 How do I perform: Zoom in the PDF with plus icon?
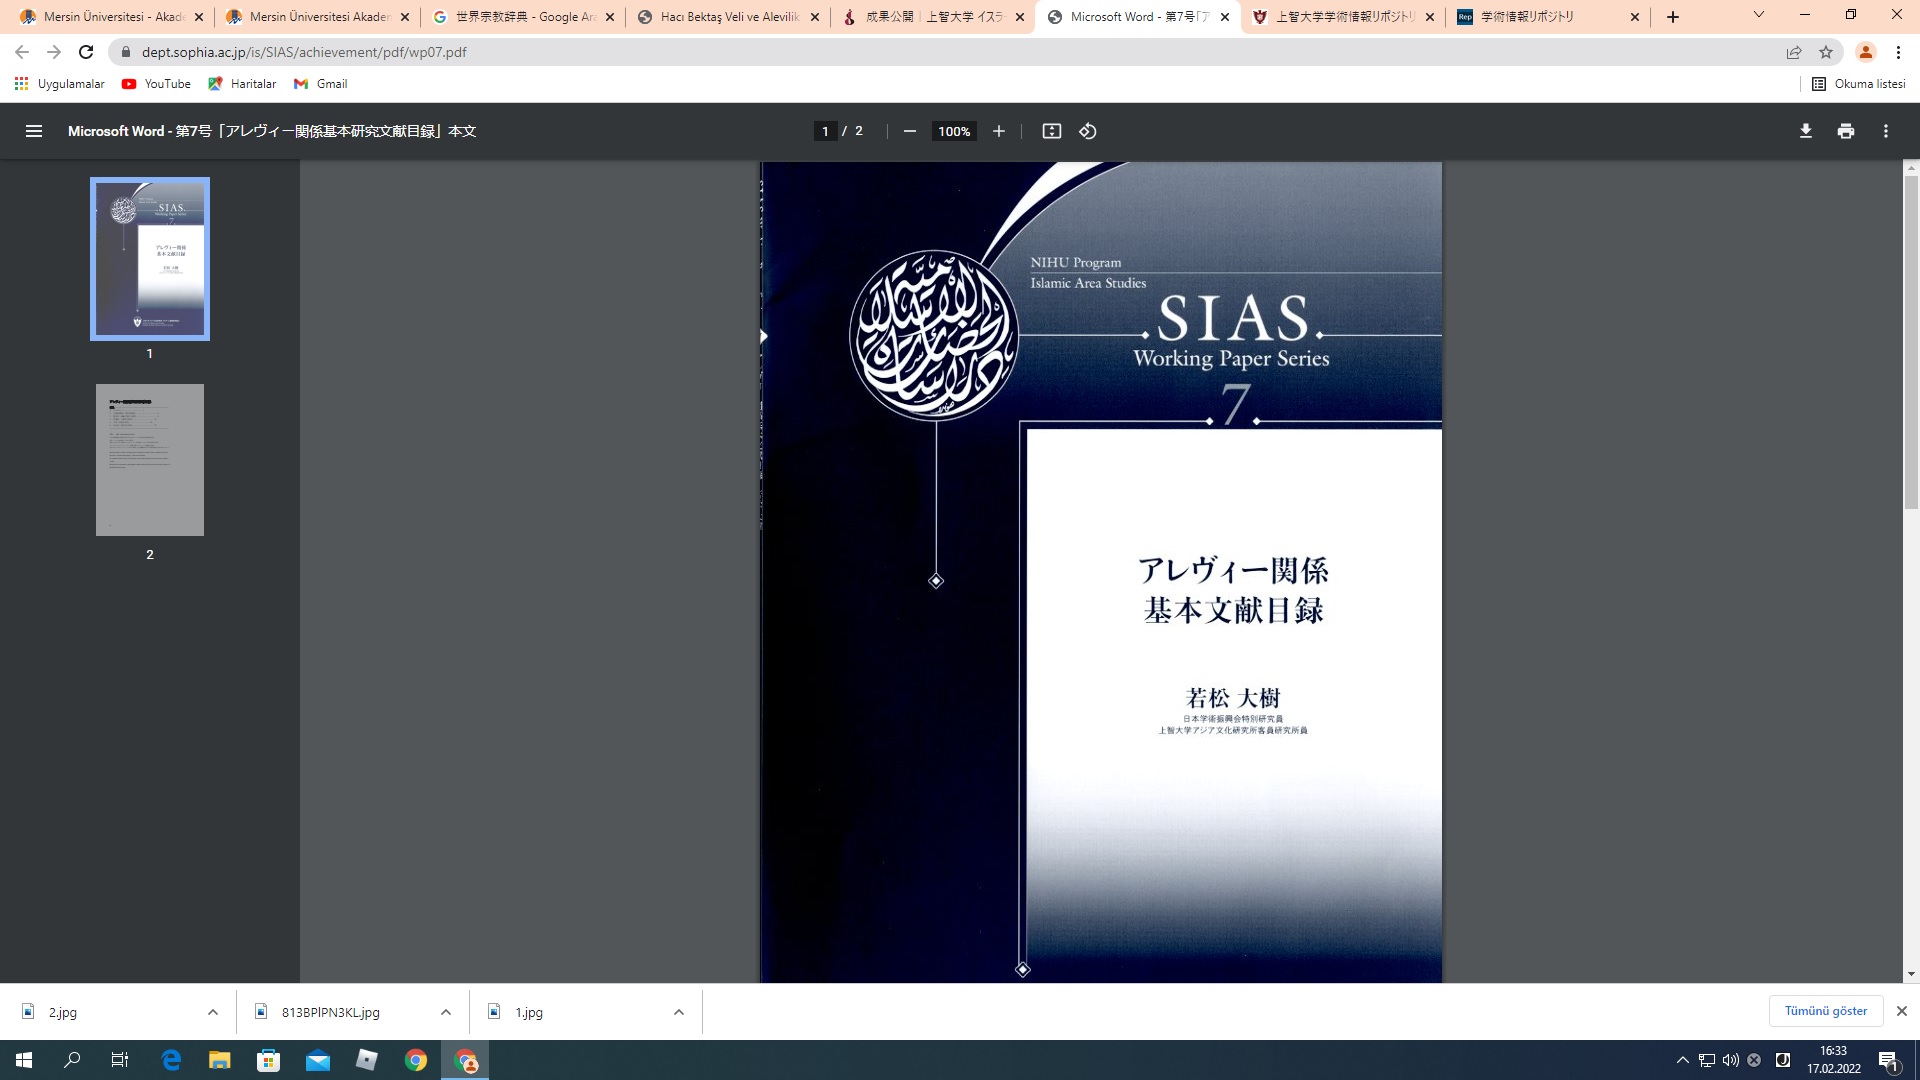(998, 131)
